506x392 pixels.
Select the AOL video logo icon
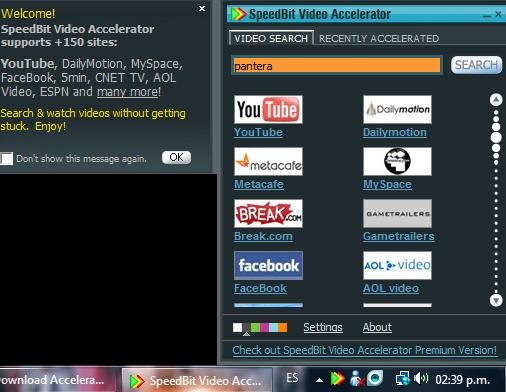pos(397,265)
